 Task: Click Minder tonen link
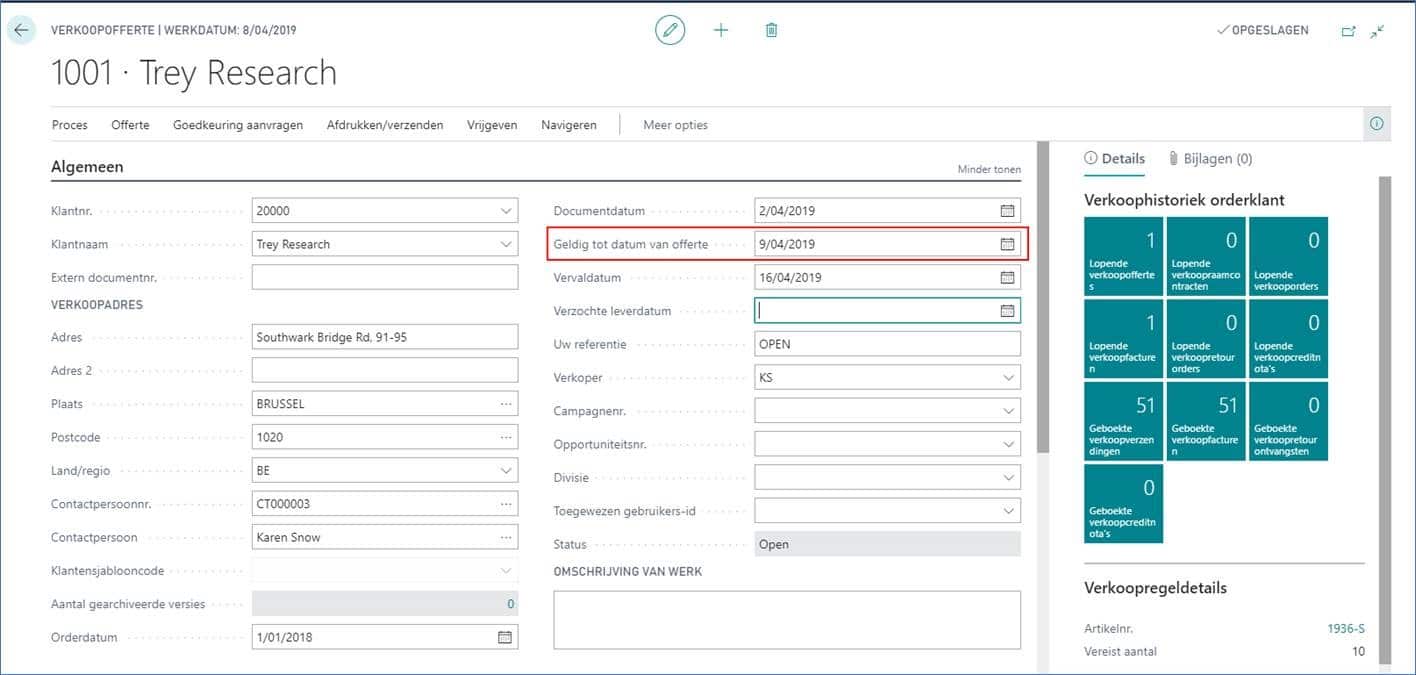tap(989, 170)
